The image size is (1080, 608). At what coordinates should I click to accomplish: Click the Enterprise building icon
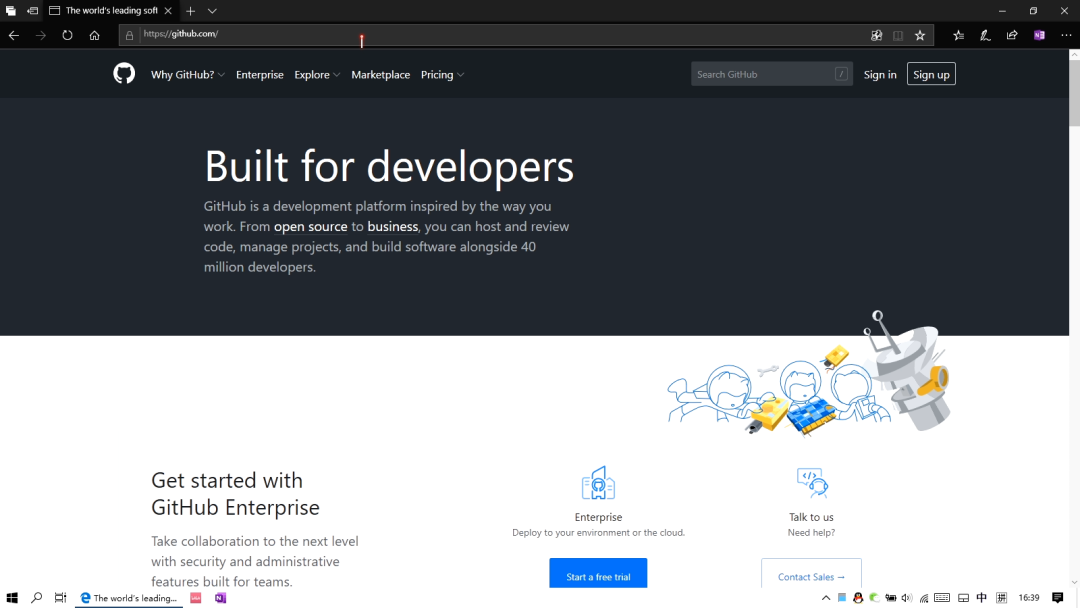(x=598, y=482)
